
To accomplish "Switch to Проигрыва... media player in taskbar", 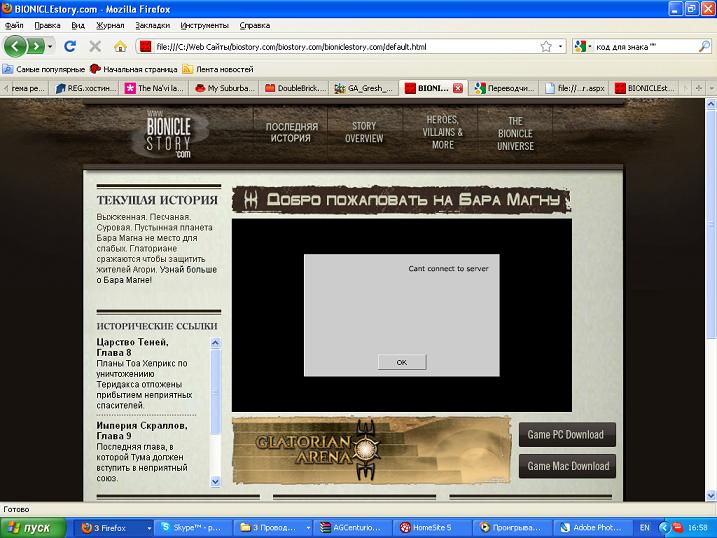I will pyautogui.click(x=512, y=528).
